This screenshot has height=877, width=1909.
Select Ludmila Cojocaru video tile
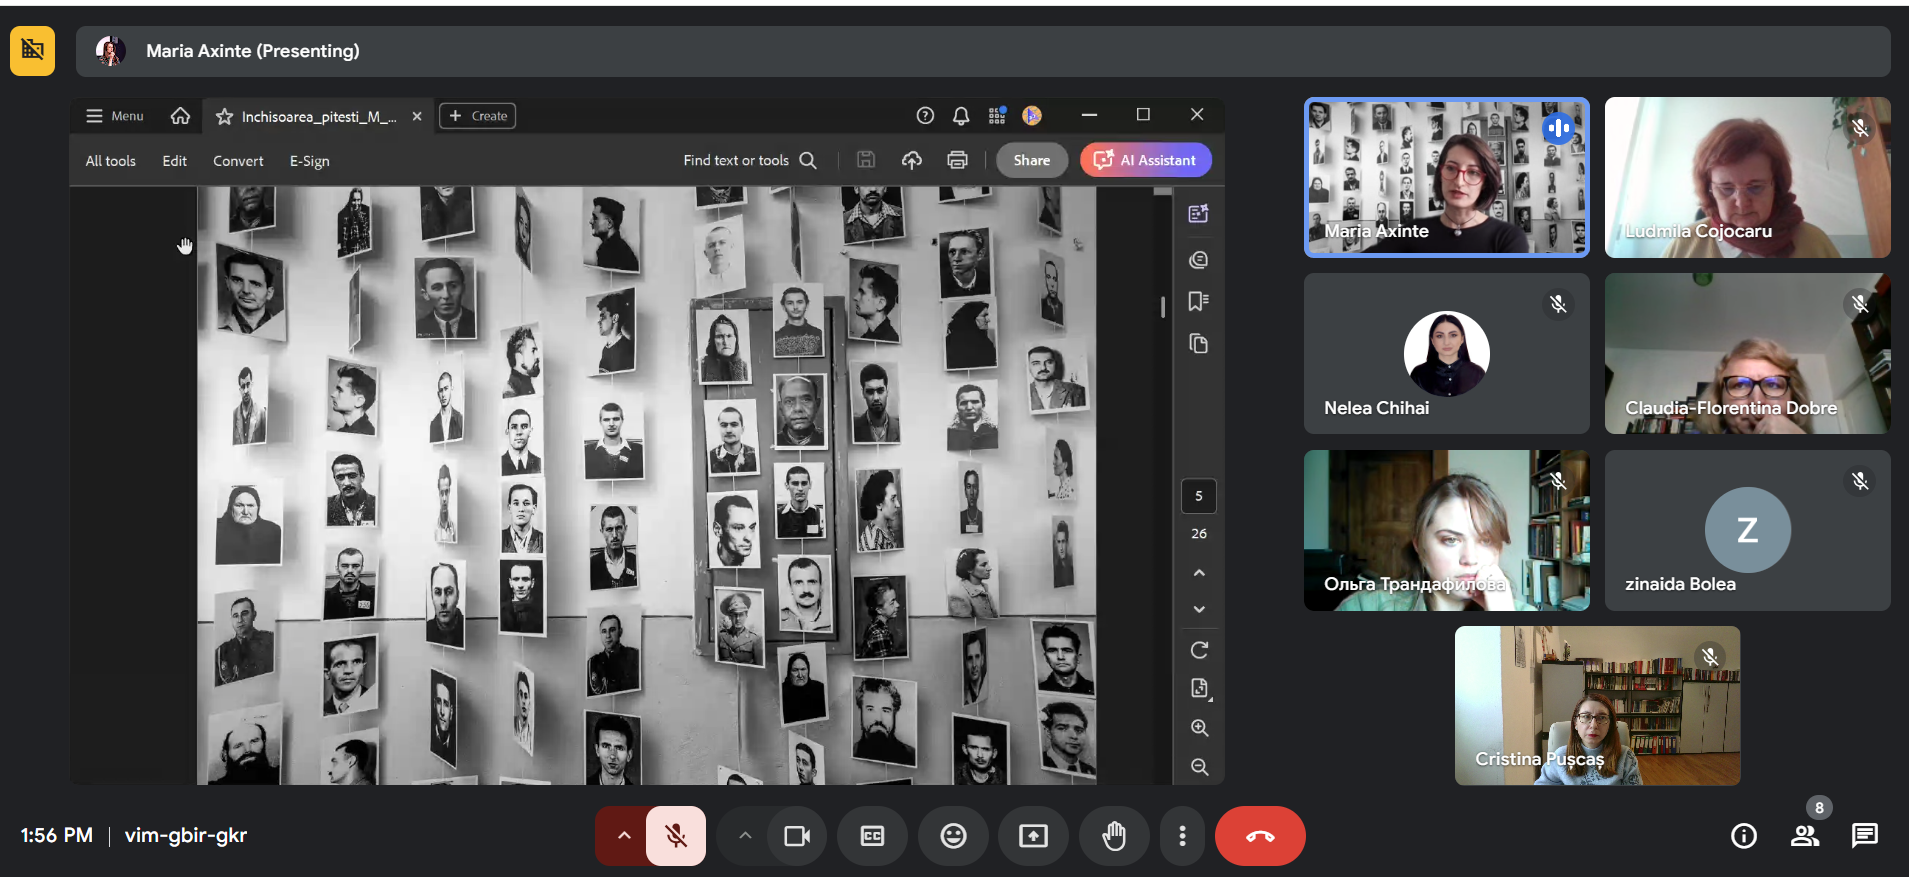1747,177
